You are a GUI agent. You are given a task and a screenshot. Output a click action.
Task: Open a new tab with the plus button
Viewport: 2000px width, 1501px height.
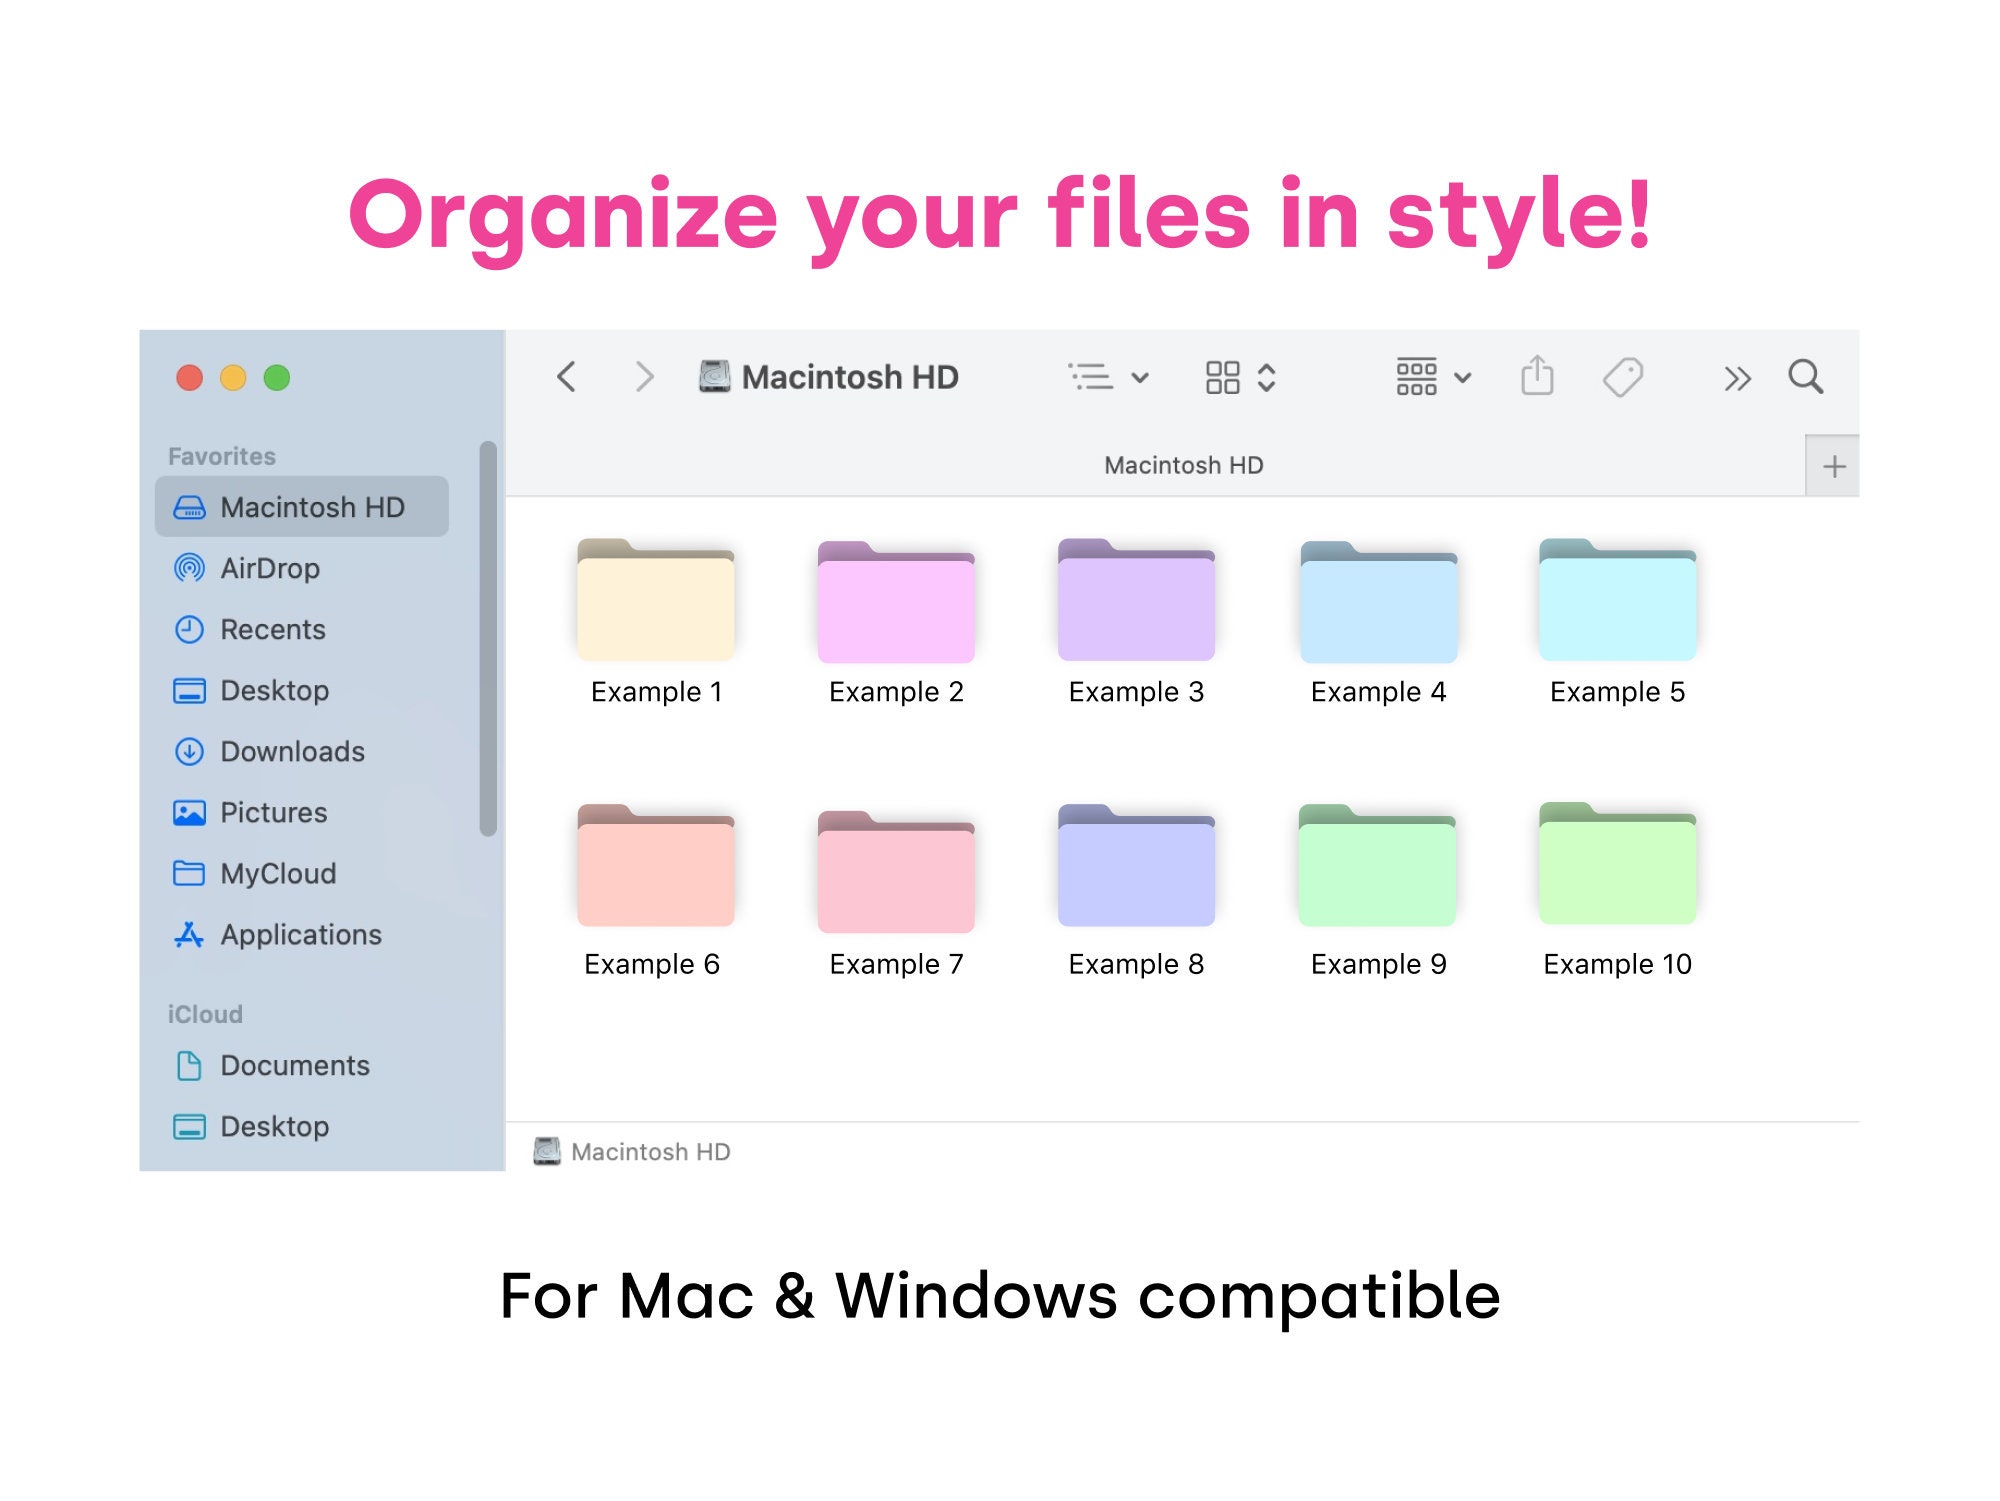[1835, 464]
